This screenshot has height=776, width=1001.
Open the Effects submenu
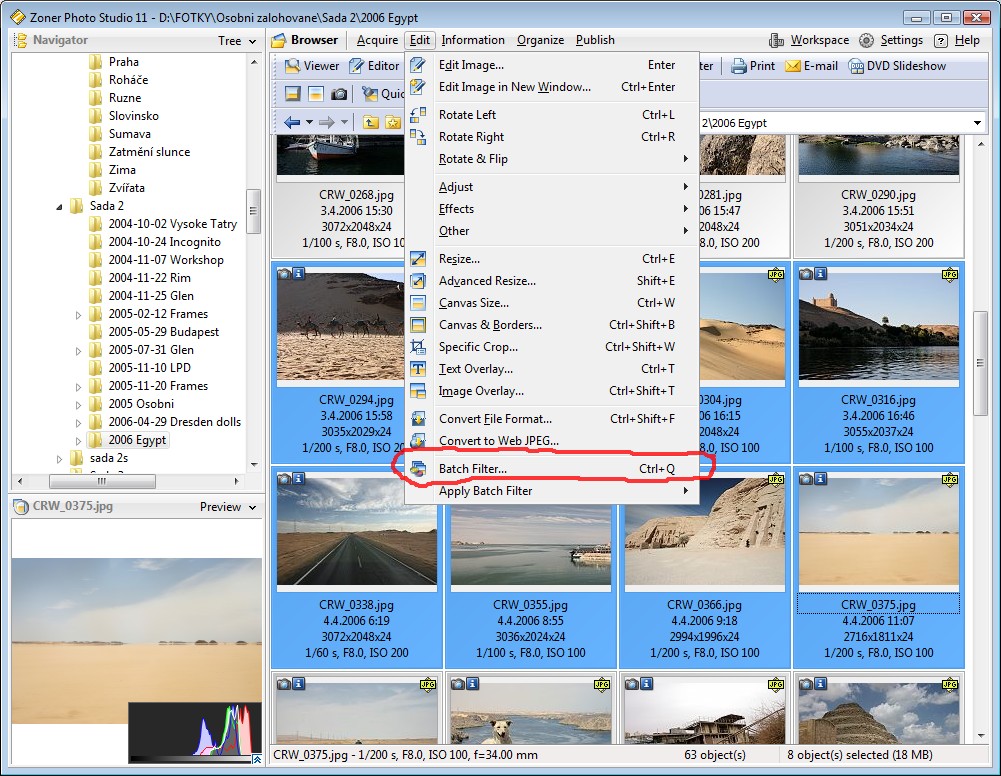552,209
